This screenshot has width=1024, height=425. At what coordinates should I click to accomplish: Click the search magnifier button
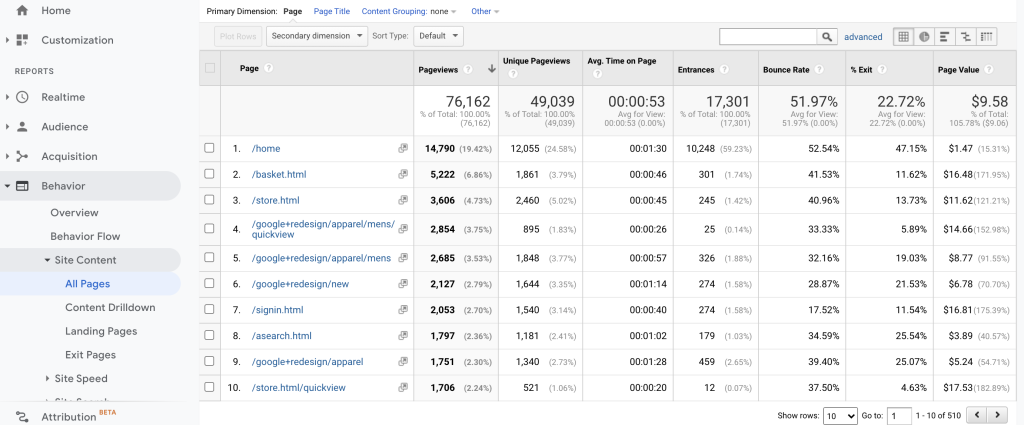tap(827, 37)
